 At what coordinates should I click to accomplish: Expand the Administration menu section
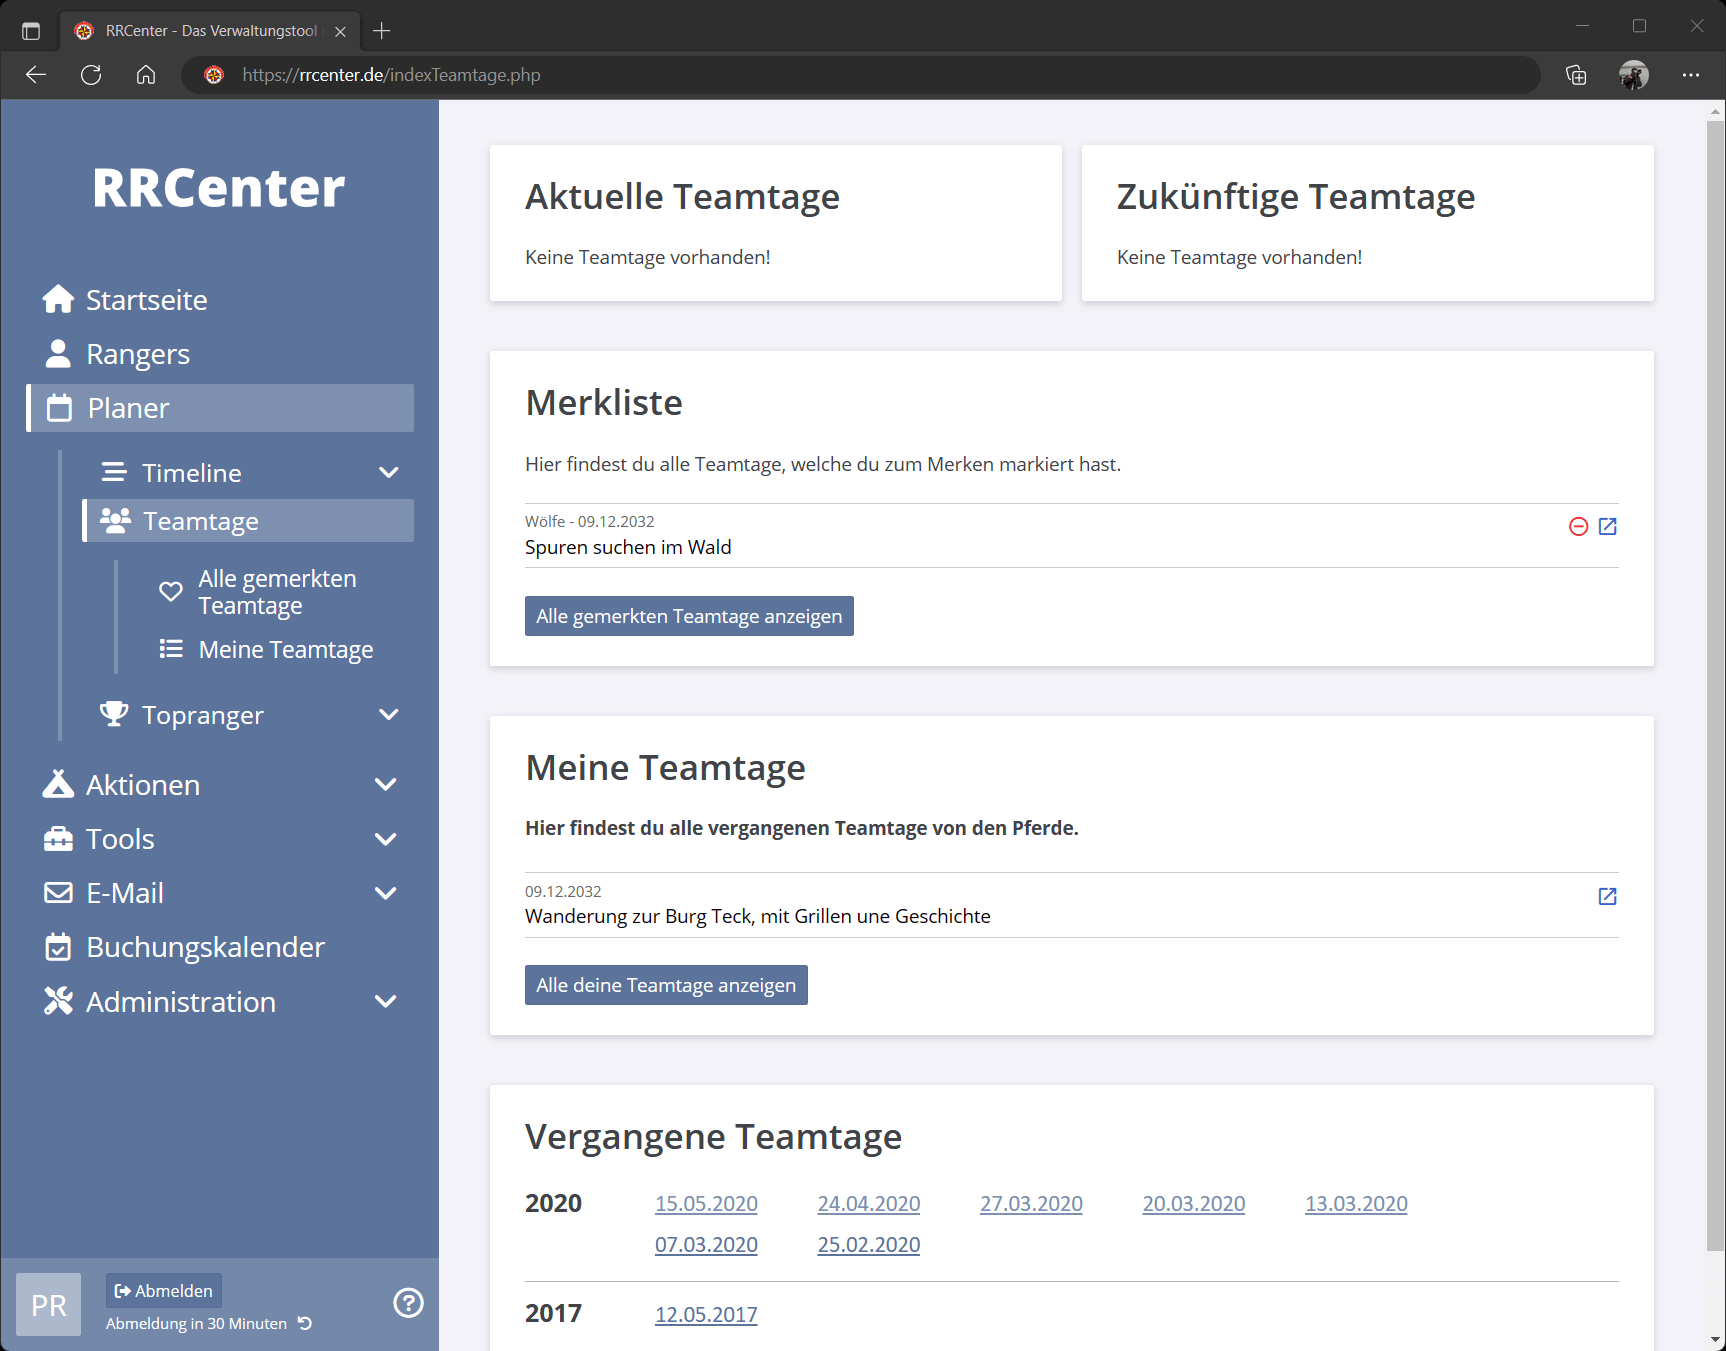pyautogui.click(x=385, y=1002)
